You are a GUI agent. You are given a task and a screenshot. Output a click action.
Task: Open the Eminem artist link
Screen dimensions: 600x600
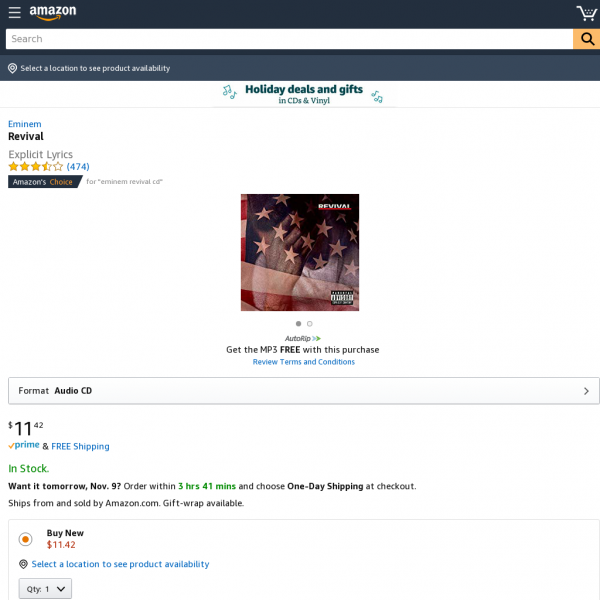pyautogui.click(x=24, y=124)
